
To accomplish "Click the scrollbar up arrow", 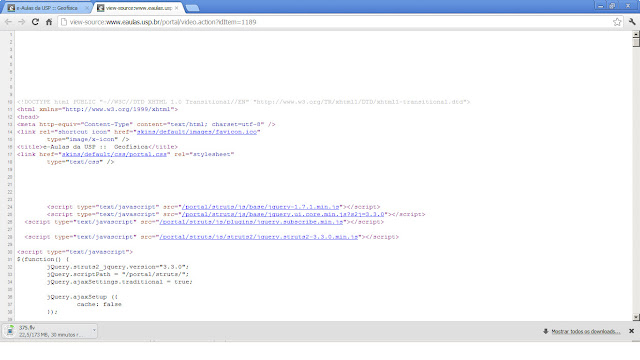I will pyautogui.click(x=636, y=34).
